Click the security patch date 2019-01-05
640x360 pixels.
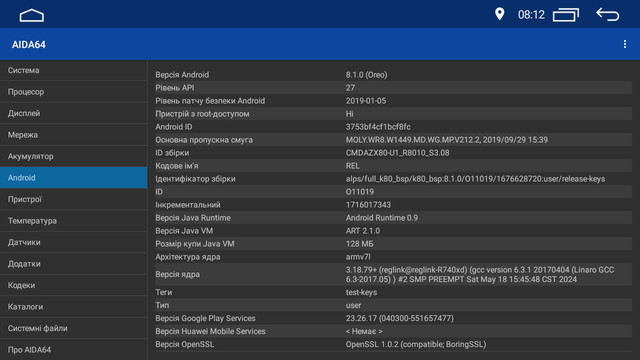tap(366, 101)
